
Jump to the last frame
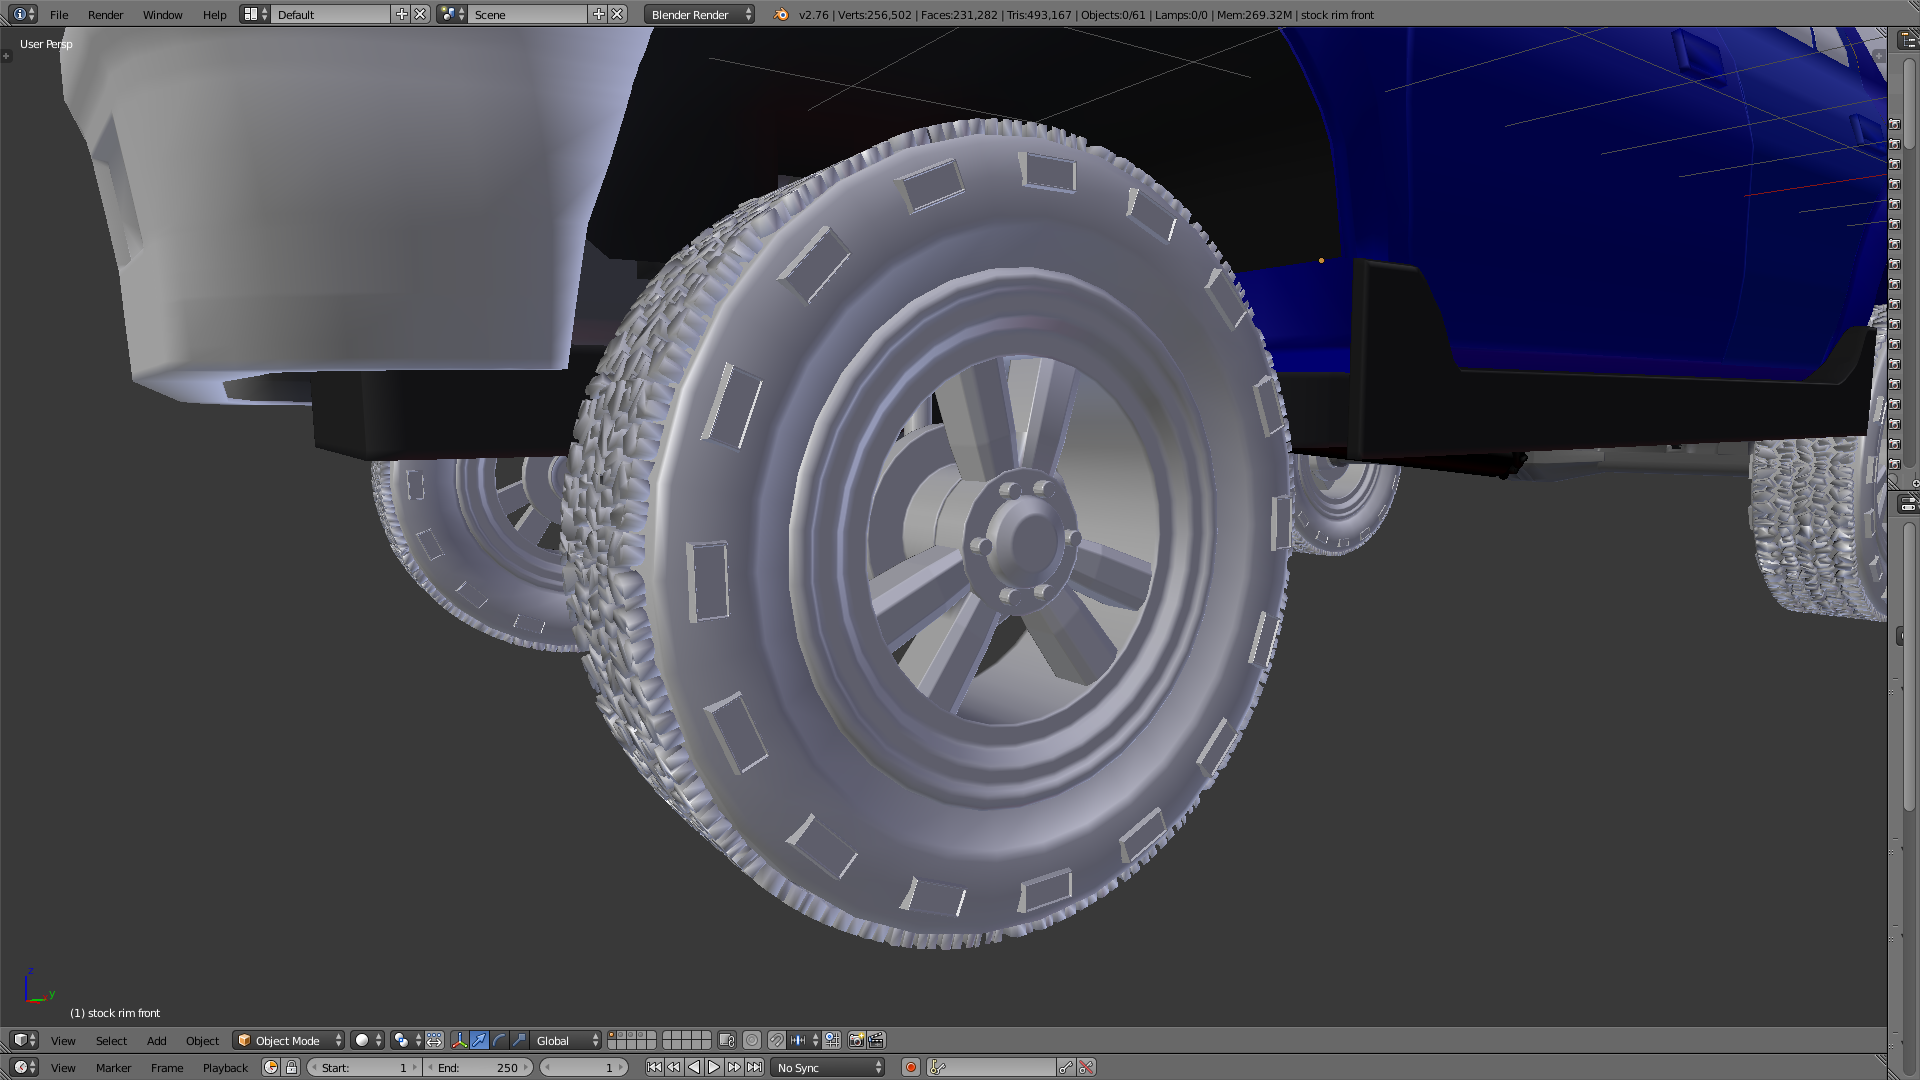tap(754, 1068)
